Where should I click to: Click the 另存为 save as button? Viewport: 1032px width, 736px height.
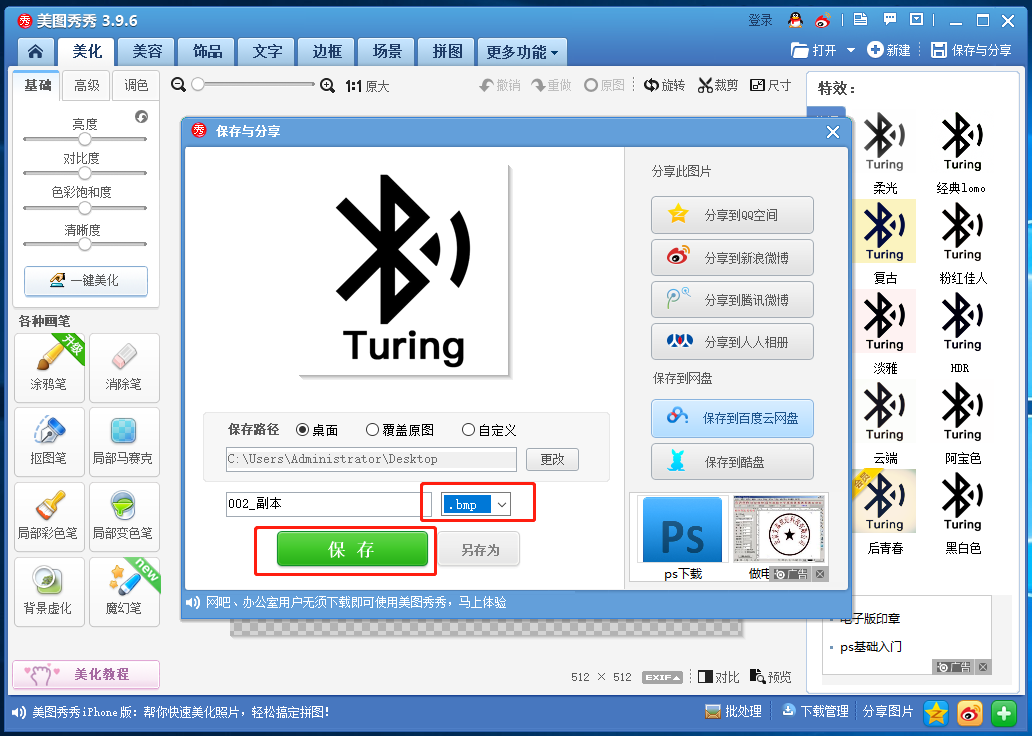[x=480, y=550]
